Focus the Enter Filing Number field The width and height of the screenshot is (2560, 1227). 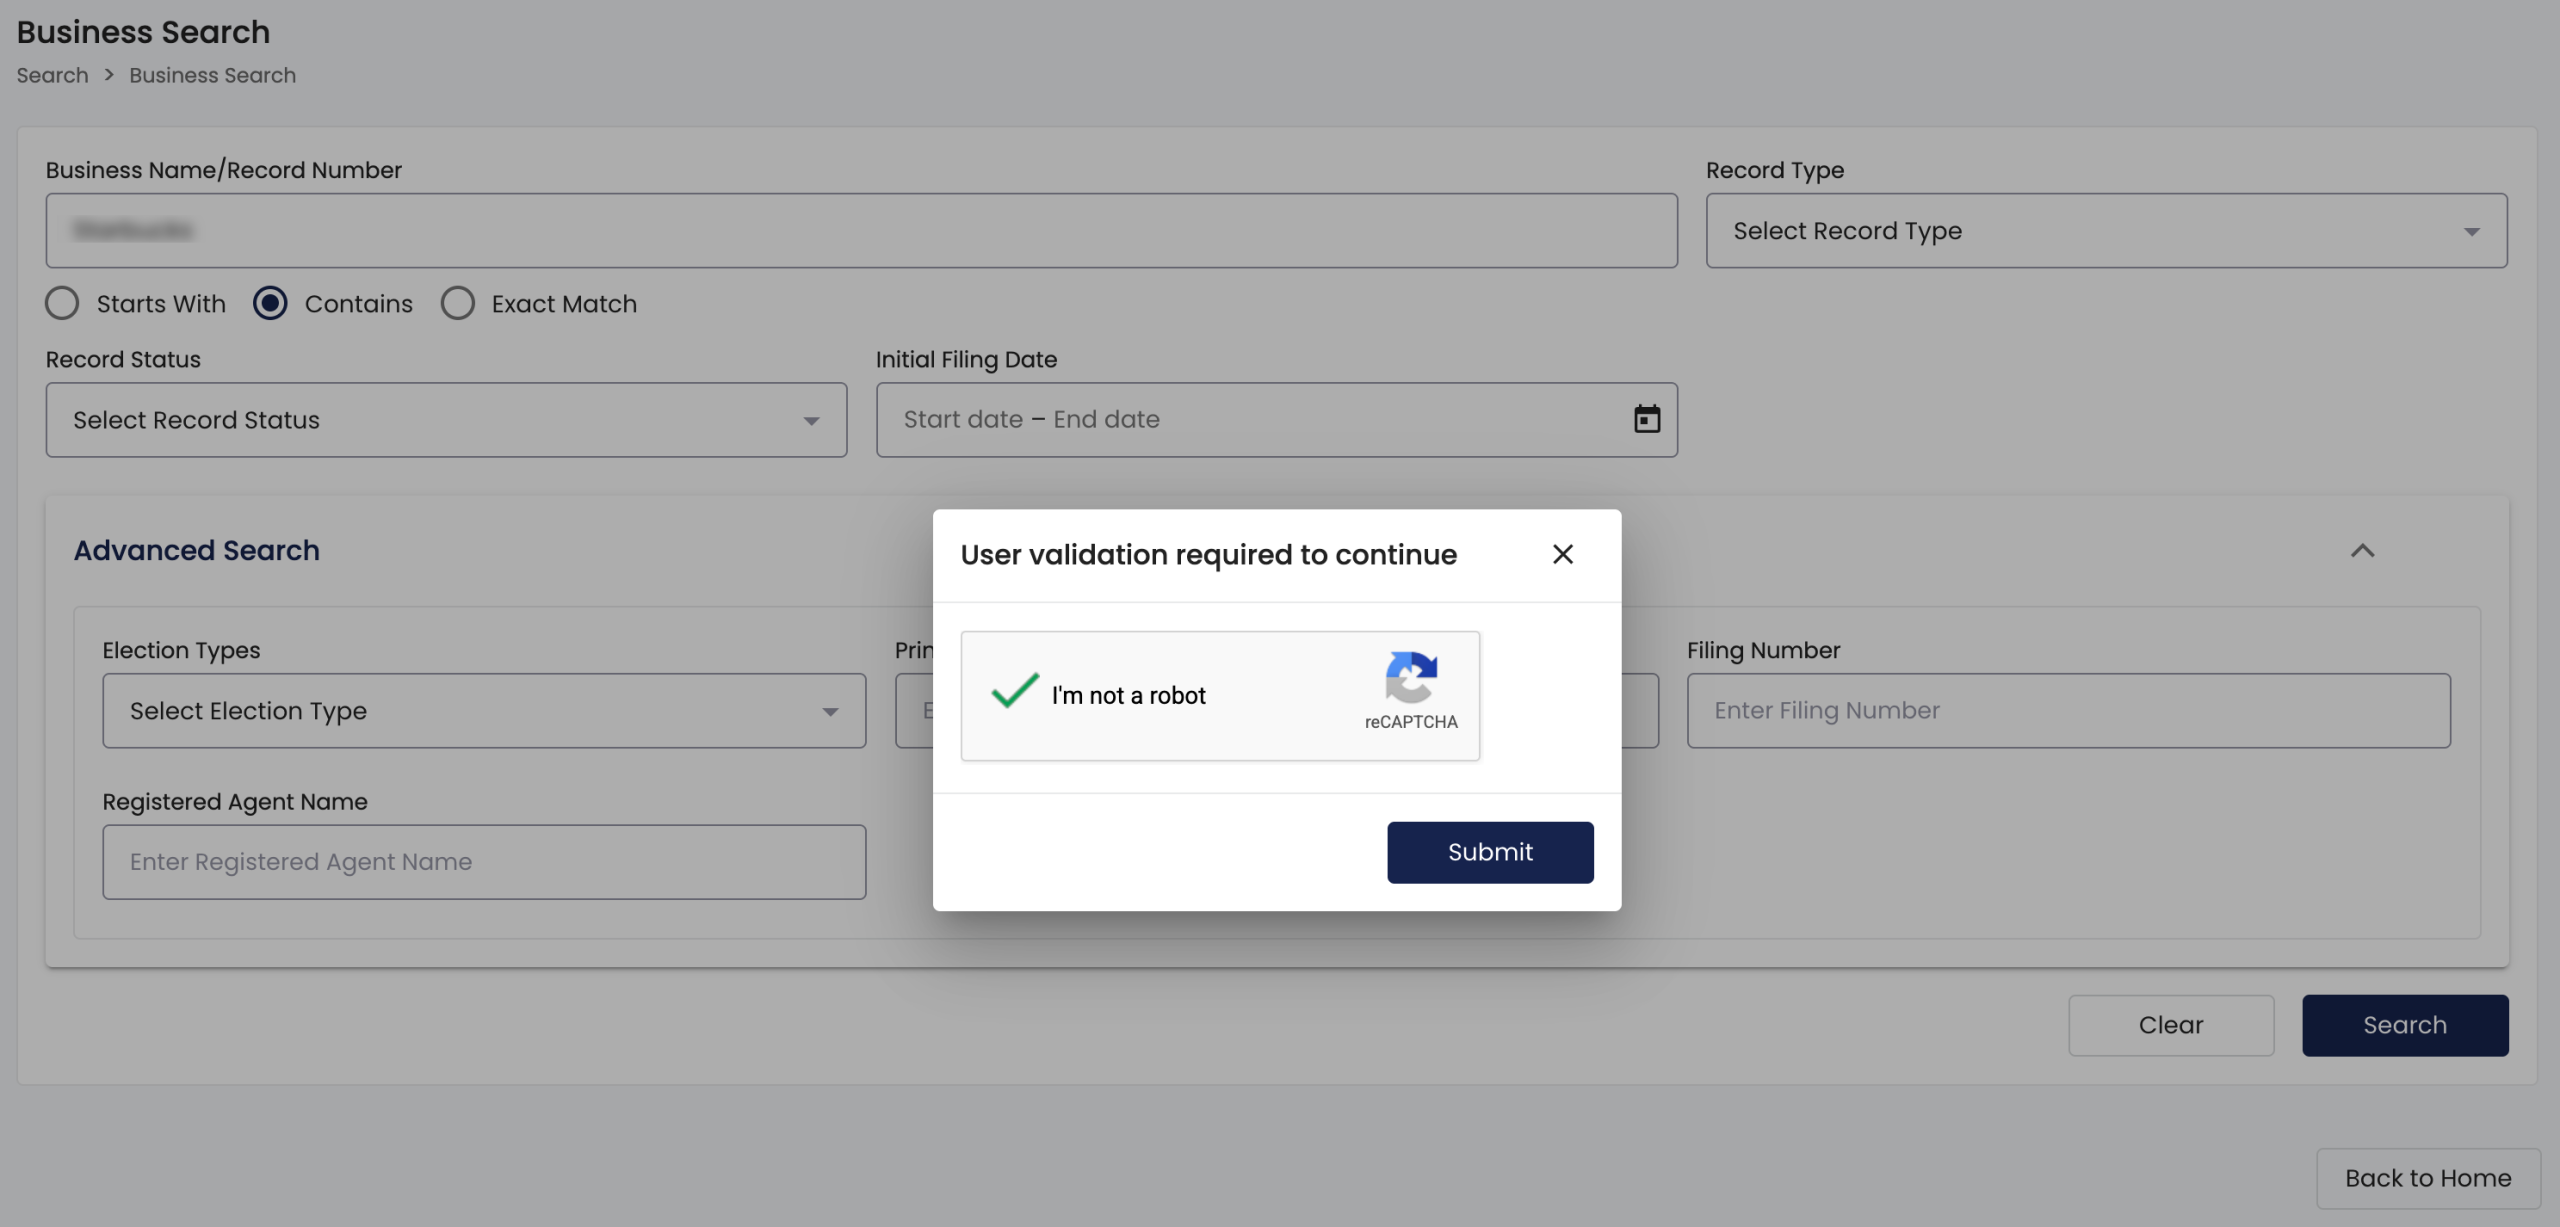2068,711
